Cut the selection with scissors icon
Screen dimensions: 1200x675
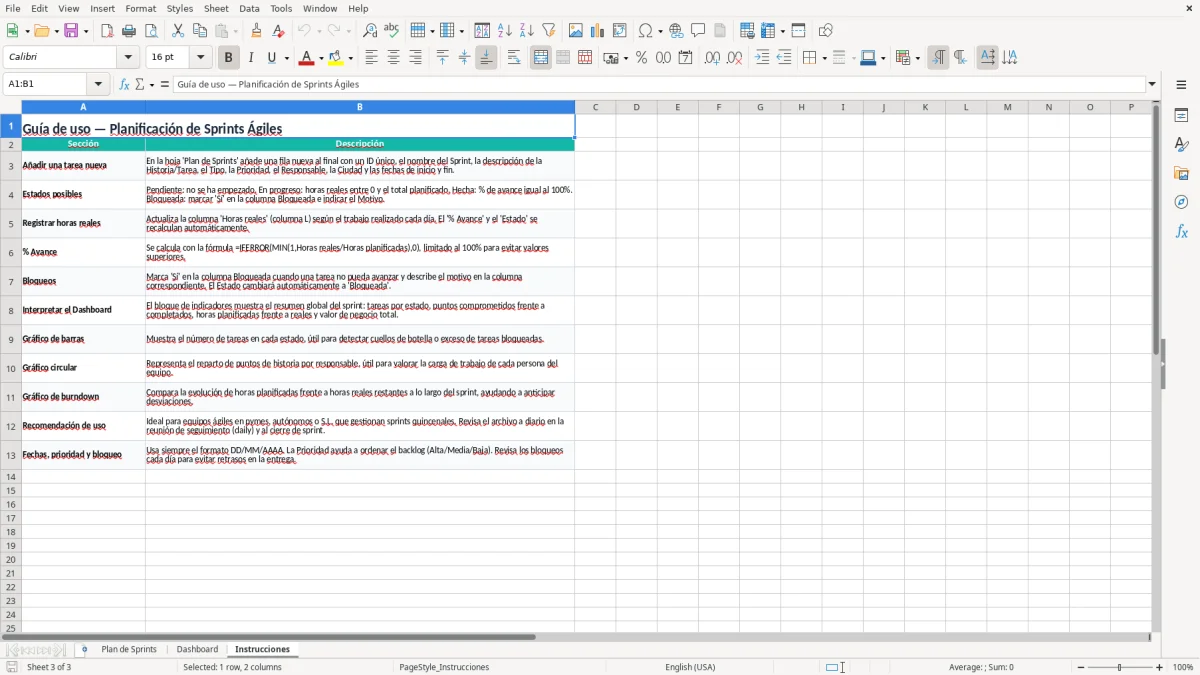click(178, 31)
